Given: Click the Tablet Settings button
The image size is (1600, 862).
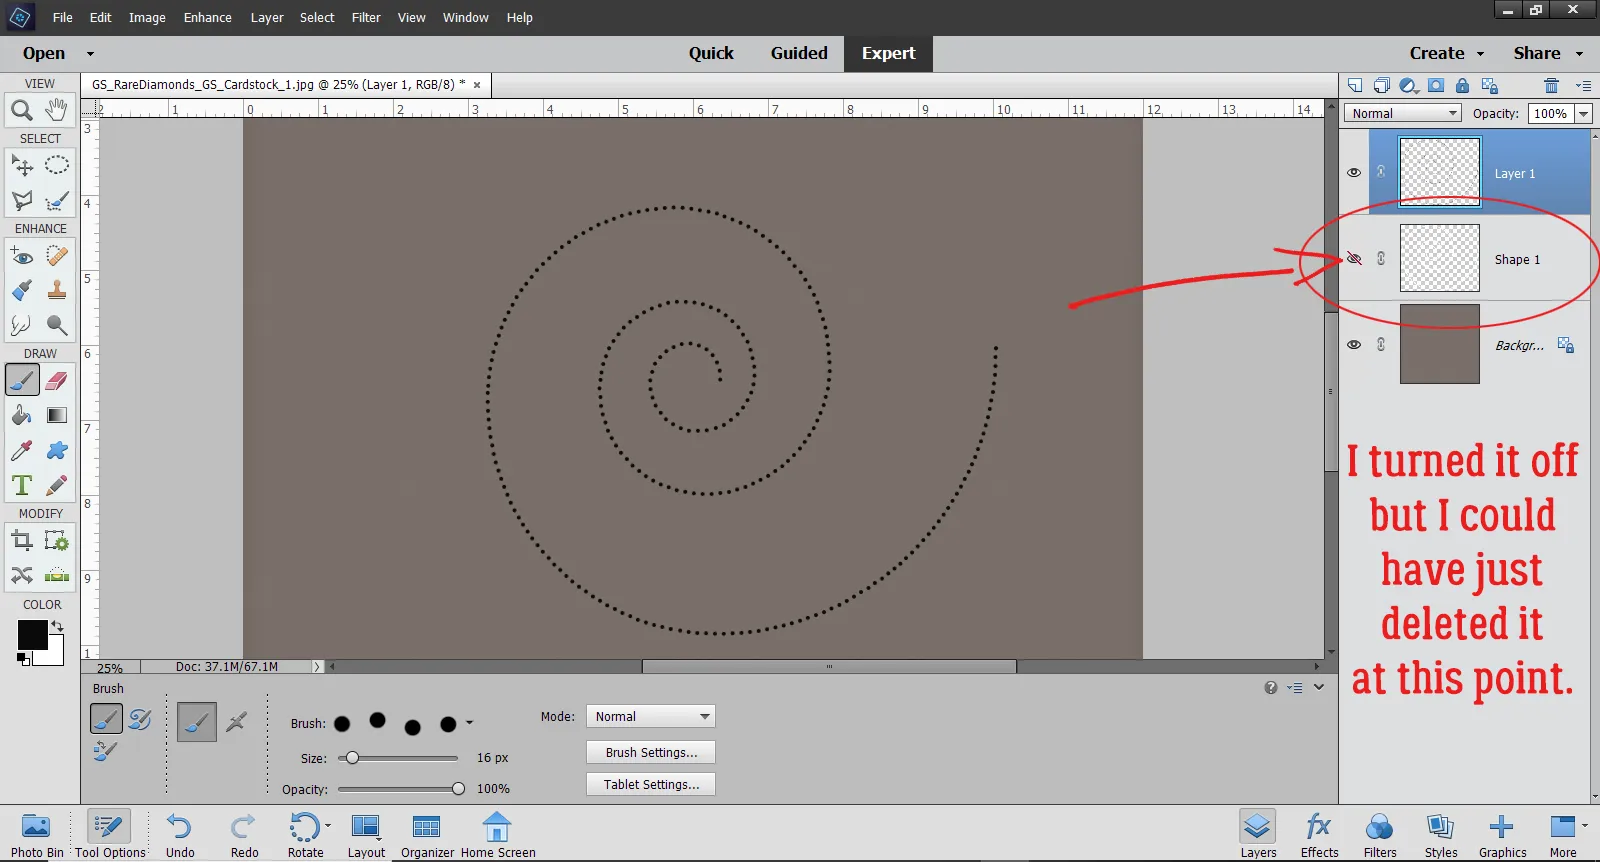Looking at the screenshot, I should tap(651, 785).
